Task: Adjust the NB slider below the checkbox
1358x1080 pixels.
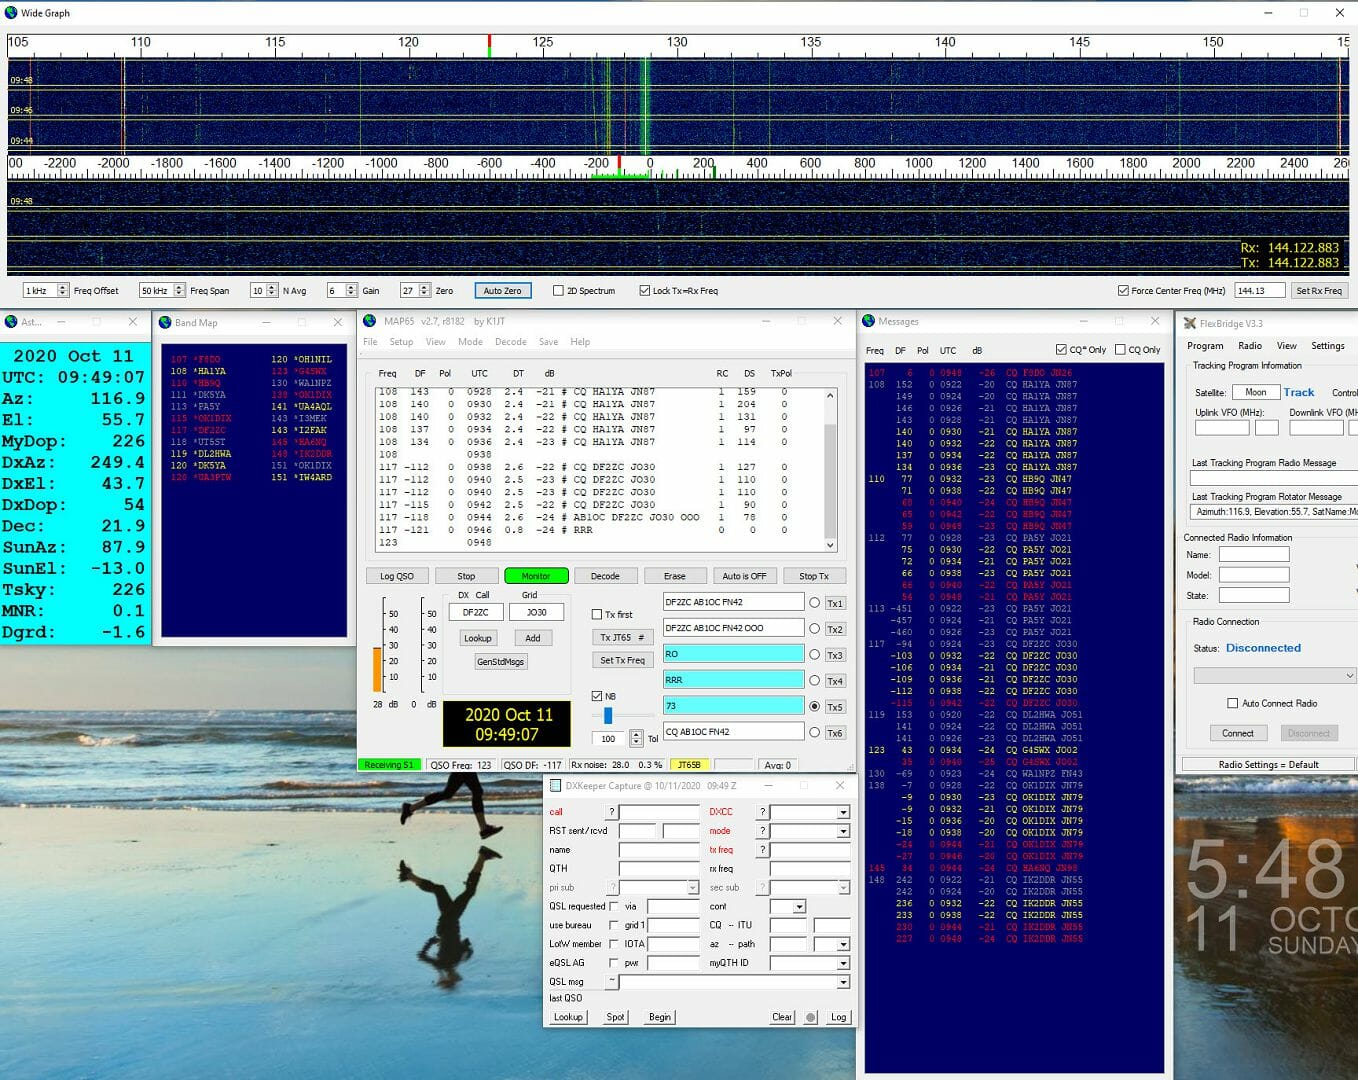Action: point(608,714)
